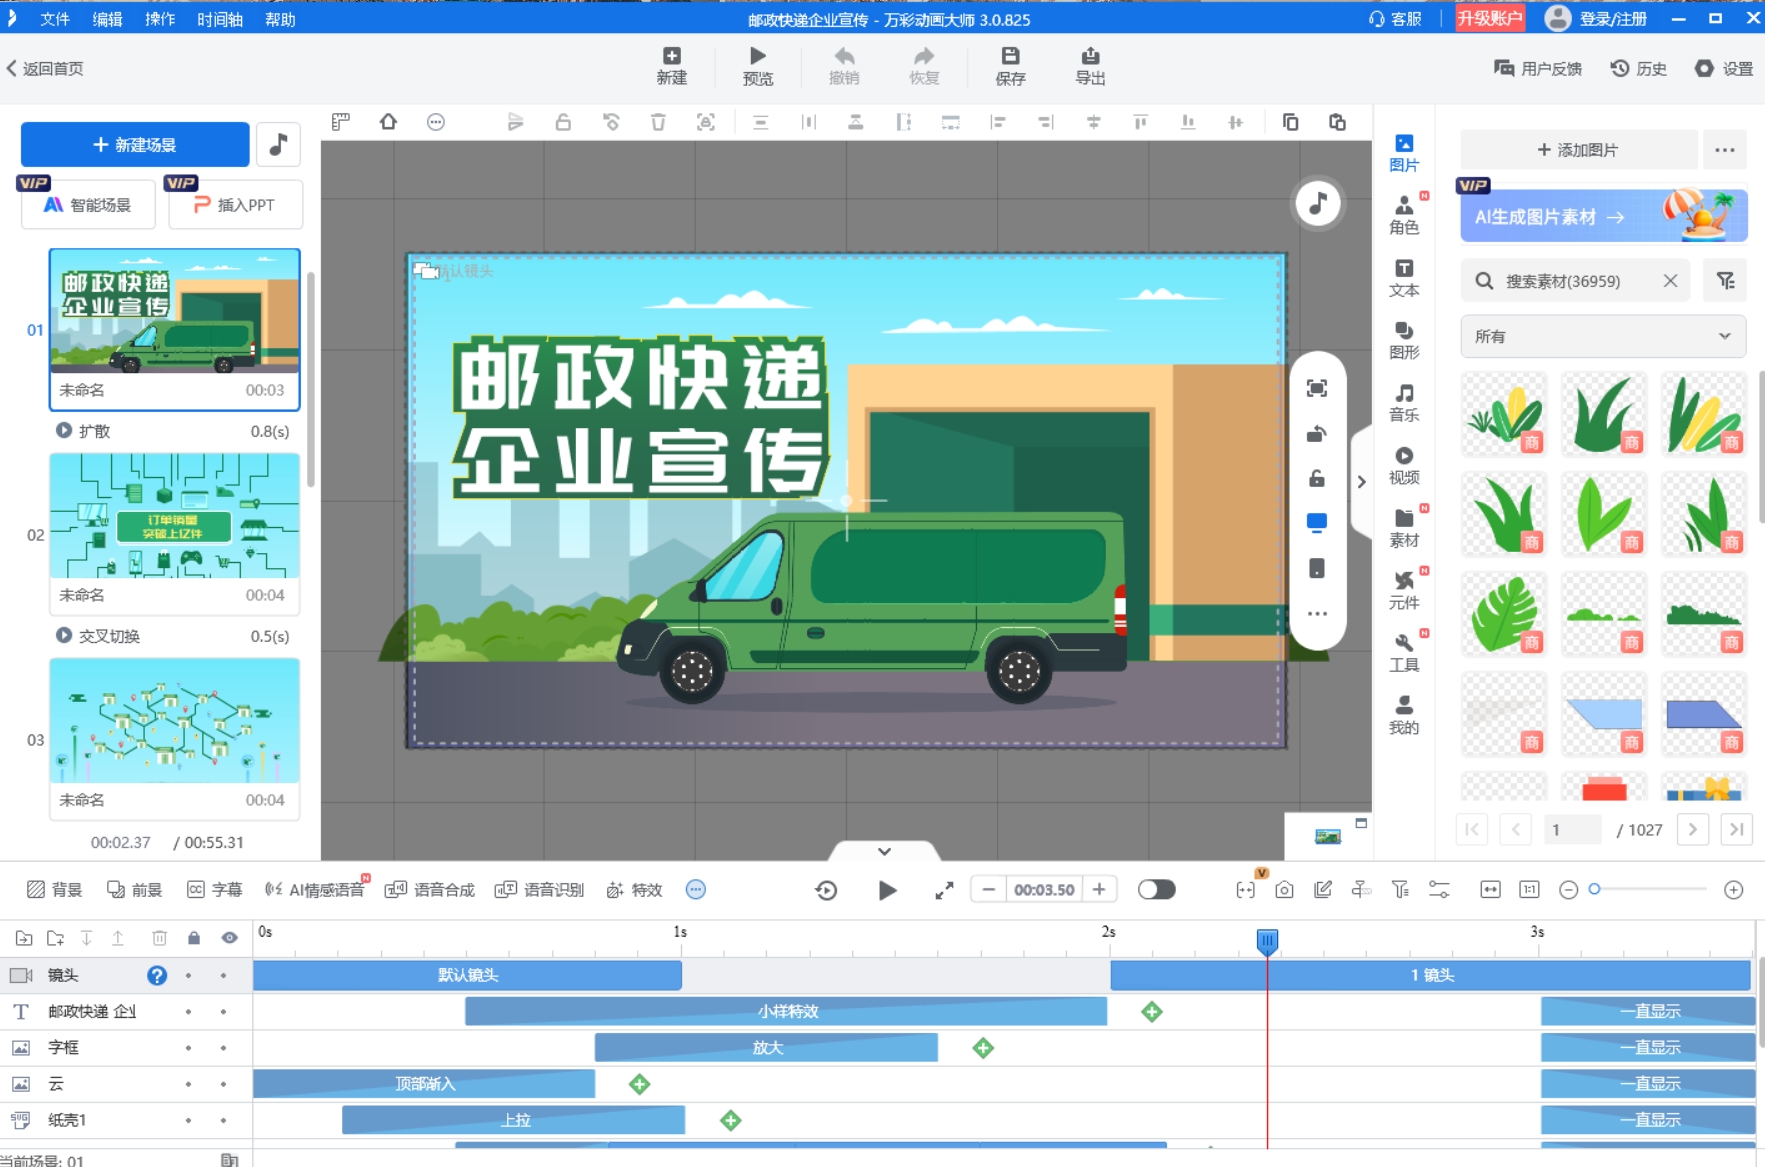Open the Role (角色) panel in sidebar
Screen dimensions: 1765x1167
(x=1403, y=215)
